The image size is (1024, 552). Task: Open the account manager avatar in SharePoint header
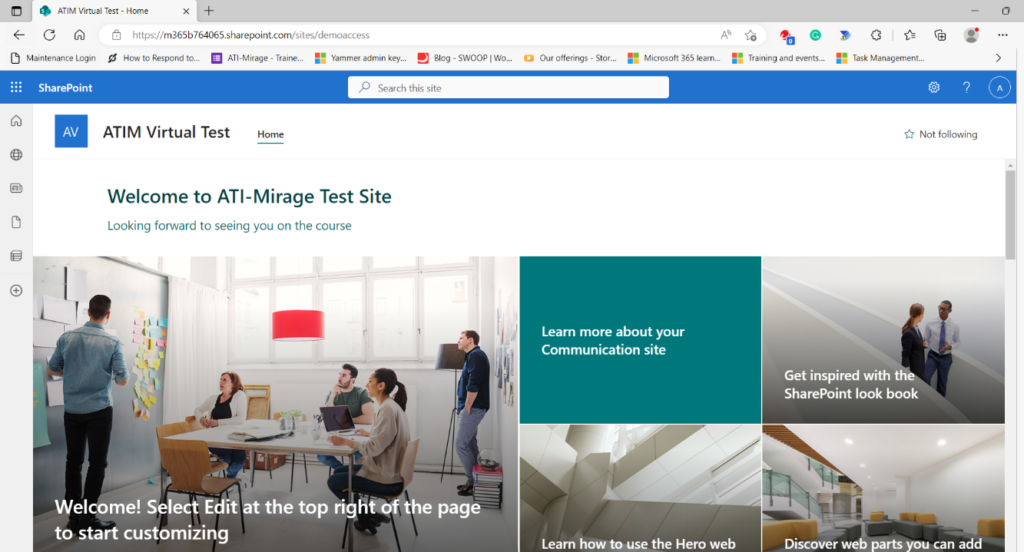(999, 88)
